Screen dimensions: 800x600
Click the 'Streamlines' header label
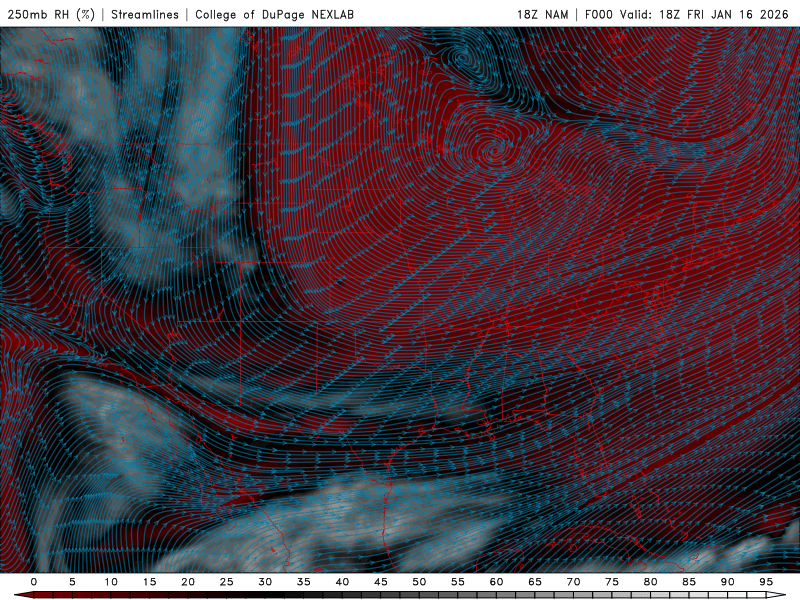(145, 14)
